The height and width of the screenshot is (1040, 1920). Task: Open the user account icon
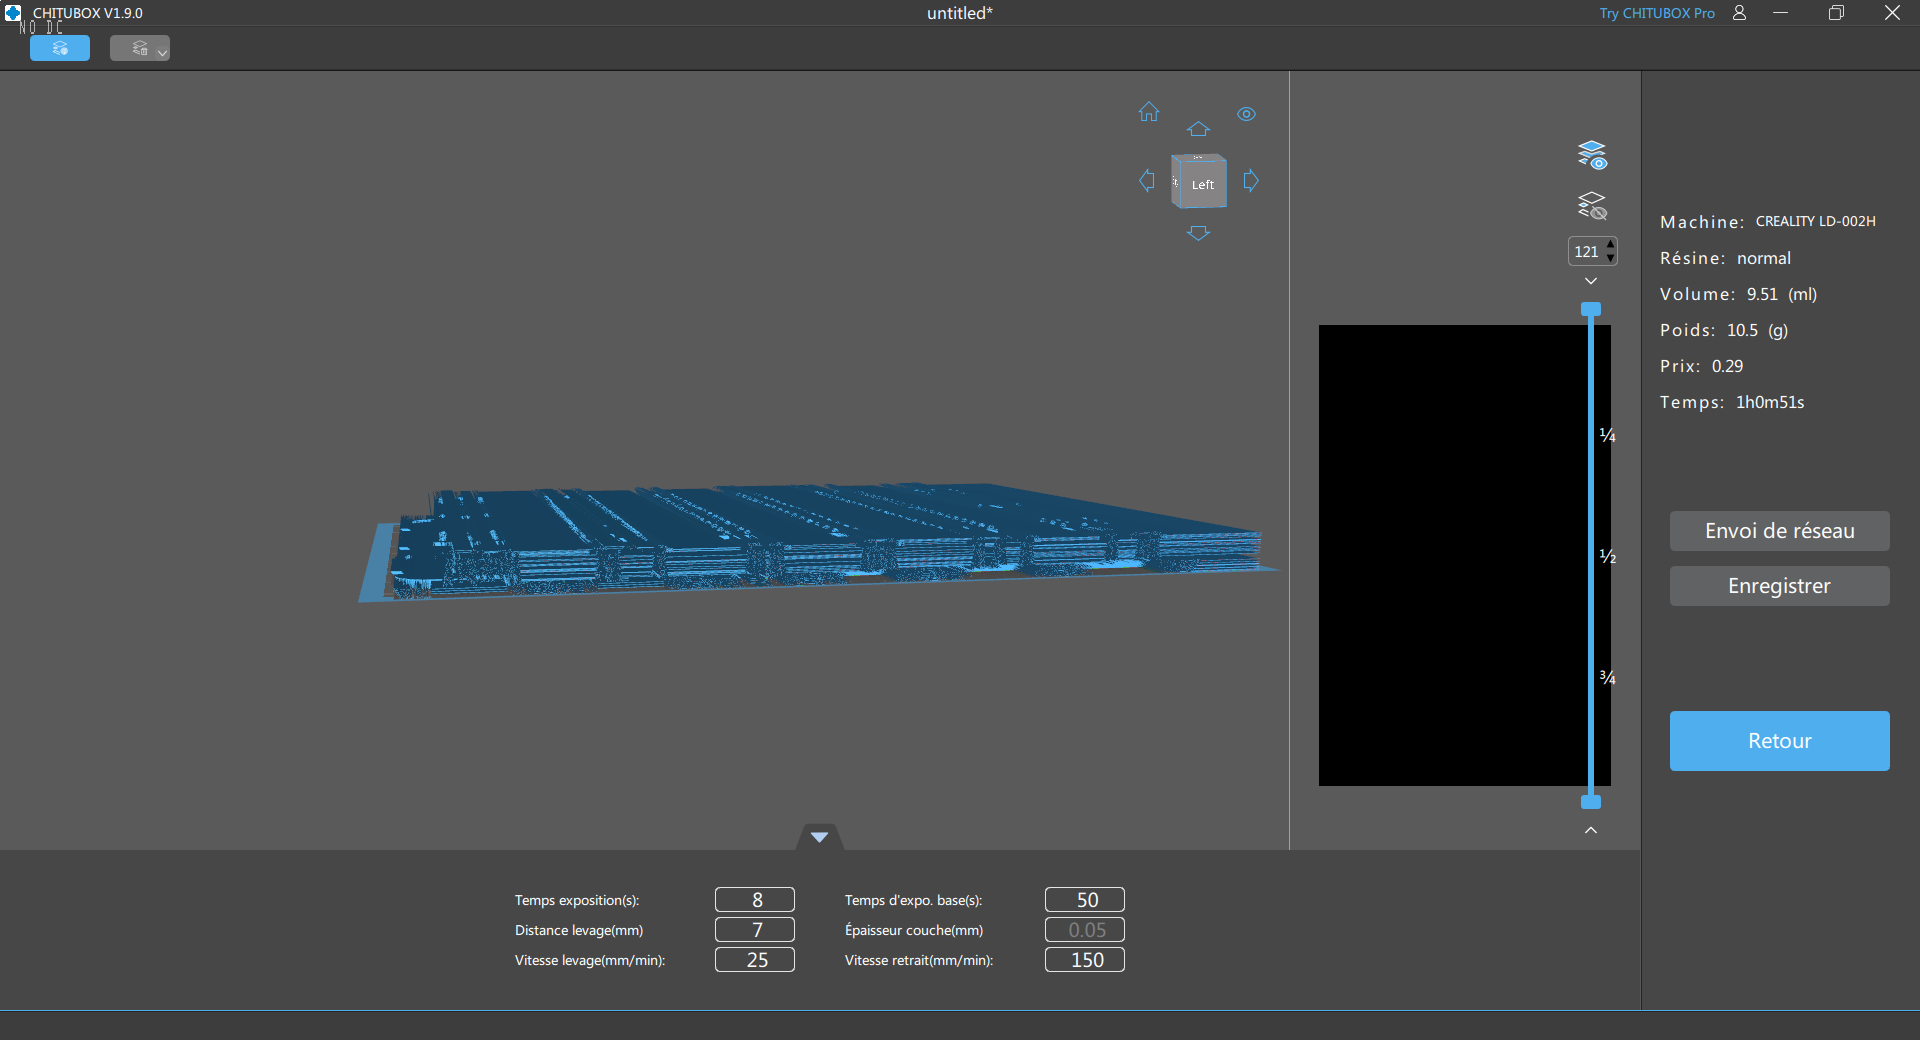(1740, 13)
